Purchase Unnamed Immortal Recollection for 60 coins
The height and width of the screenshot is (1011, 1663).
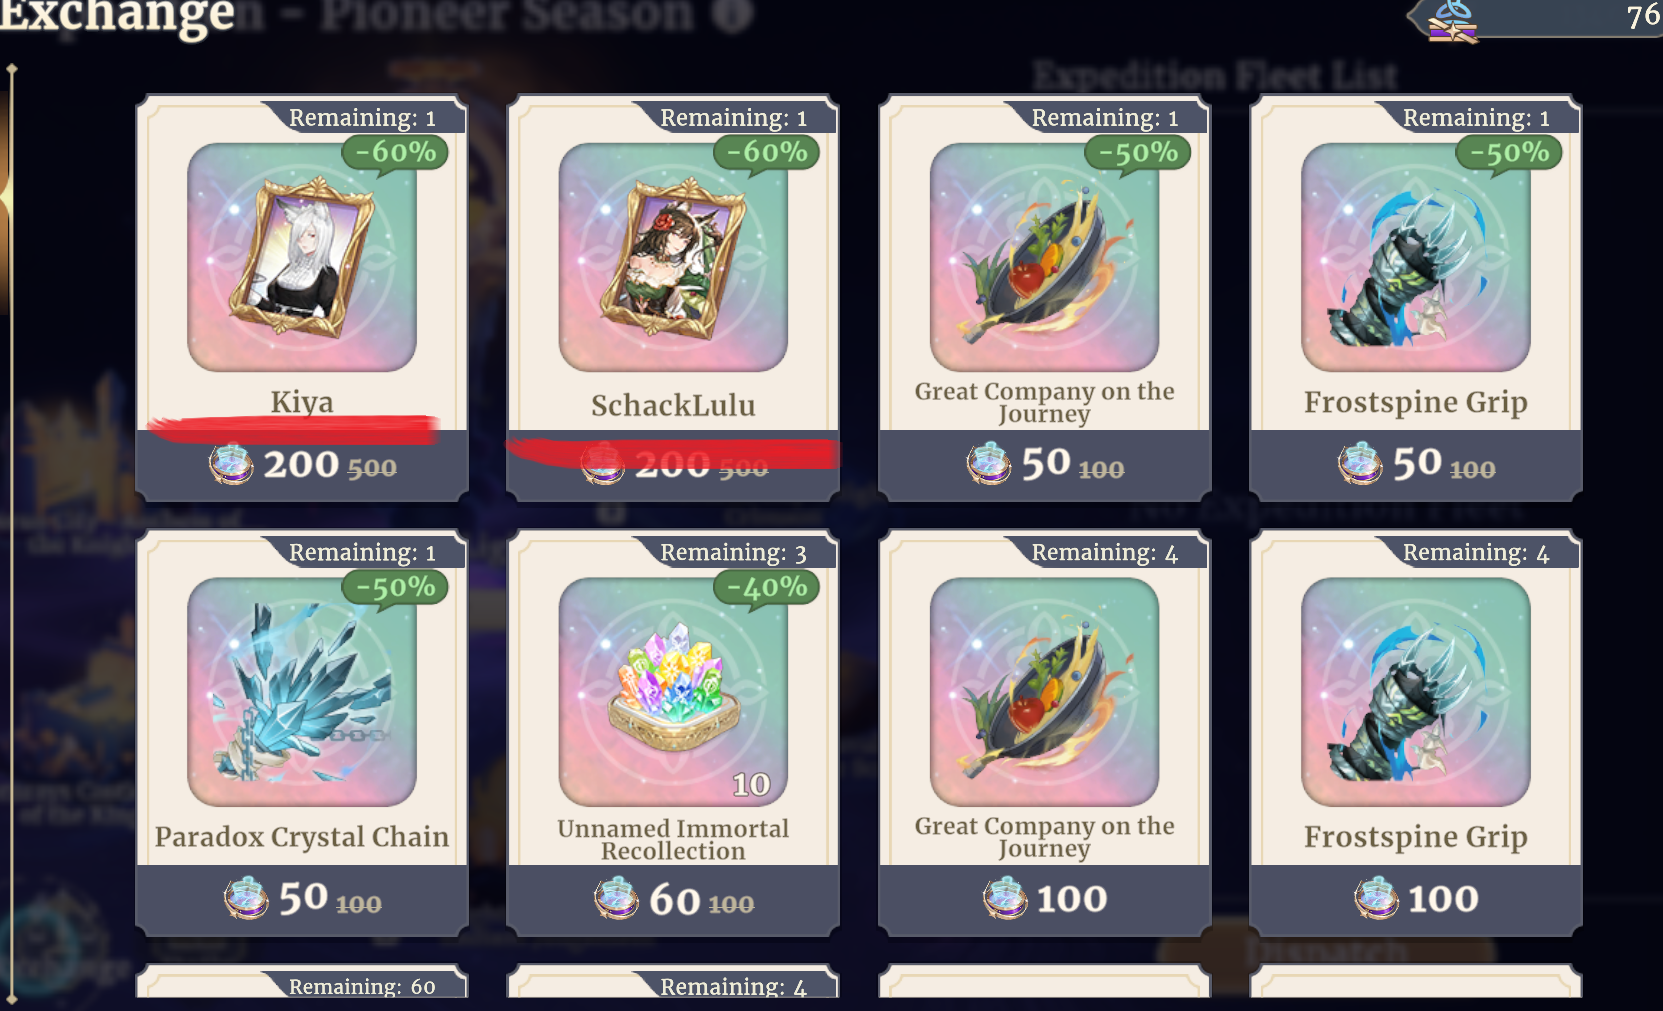[x=673, y=899]
